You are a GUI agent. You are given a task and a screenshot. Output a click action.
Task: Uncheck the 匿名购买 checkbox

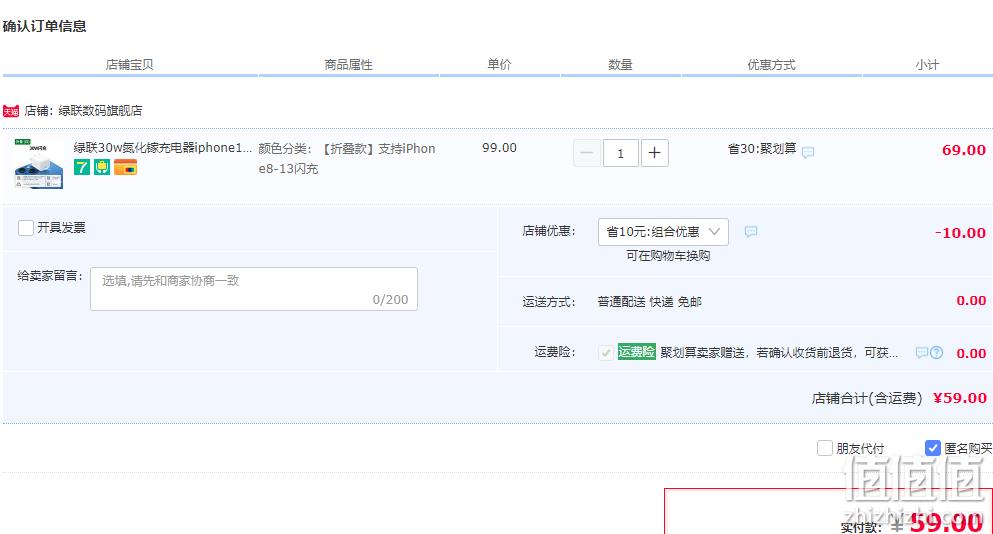932,448
